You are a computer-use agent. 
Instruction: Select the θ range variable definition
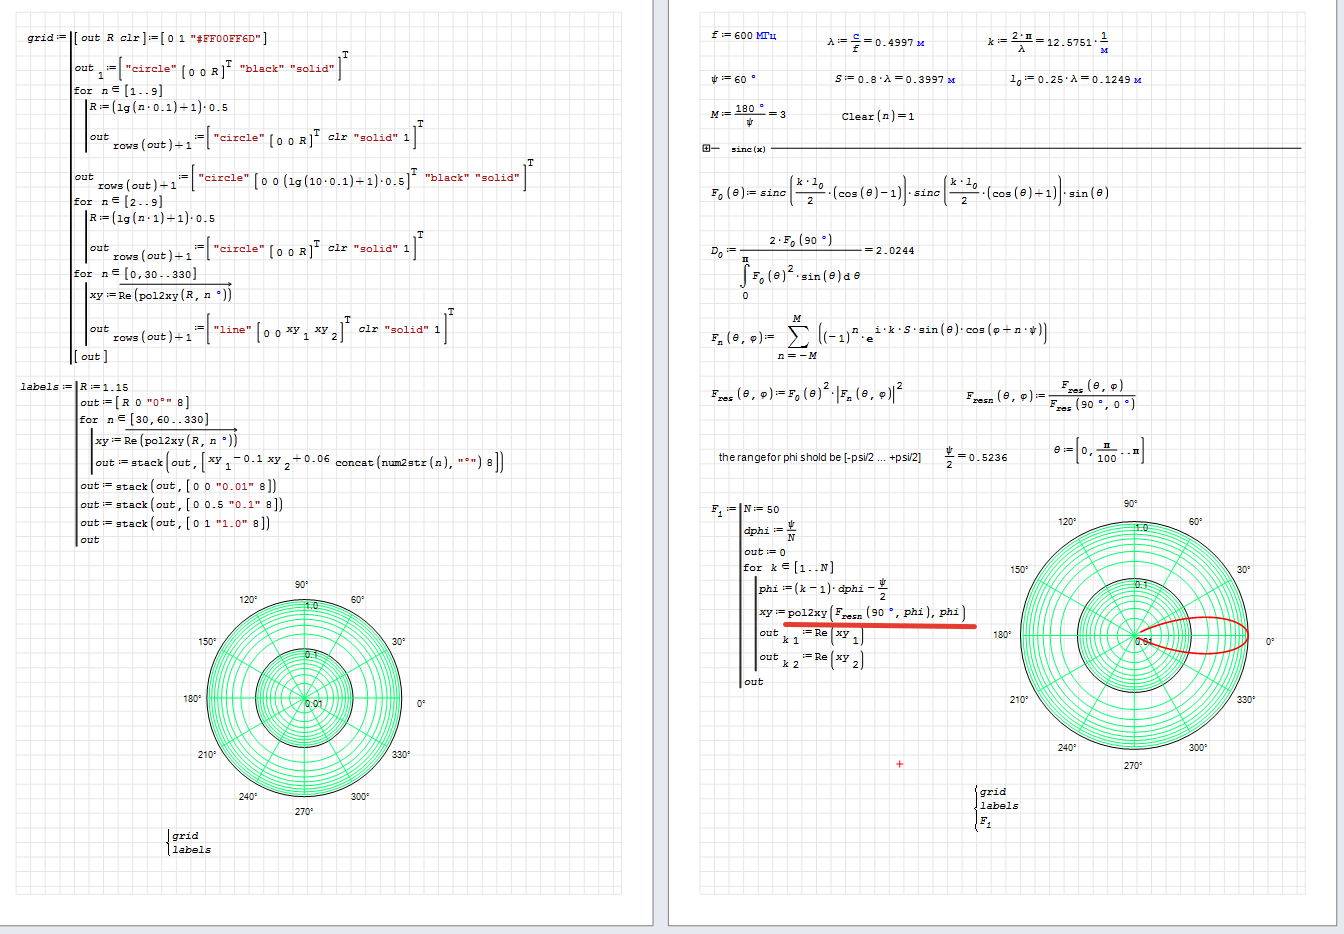1098,451
